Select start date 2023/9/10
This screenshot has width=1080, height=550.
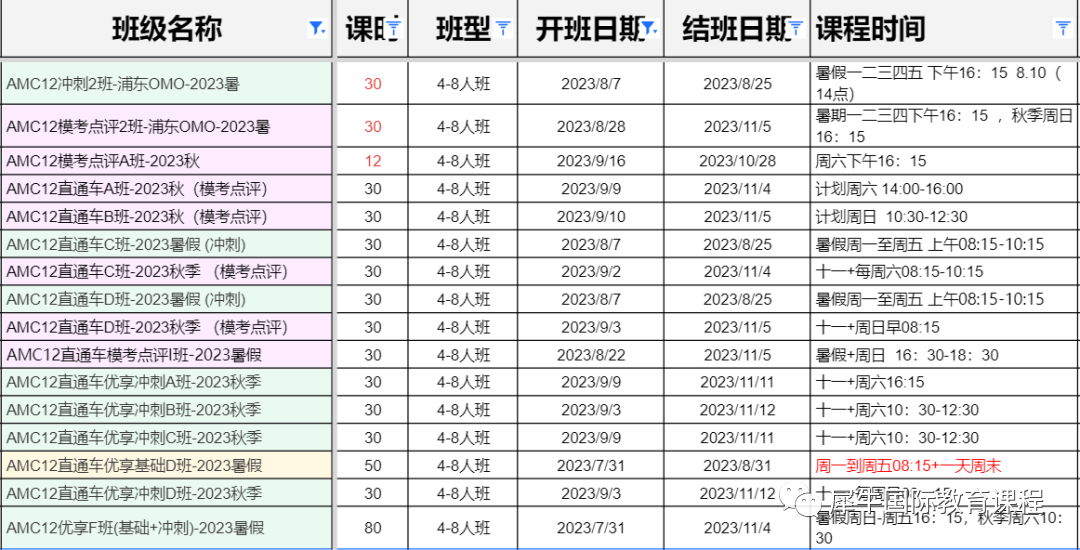[591, 216]
